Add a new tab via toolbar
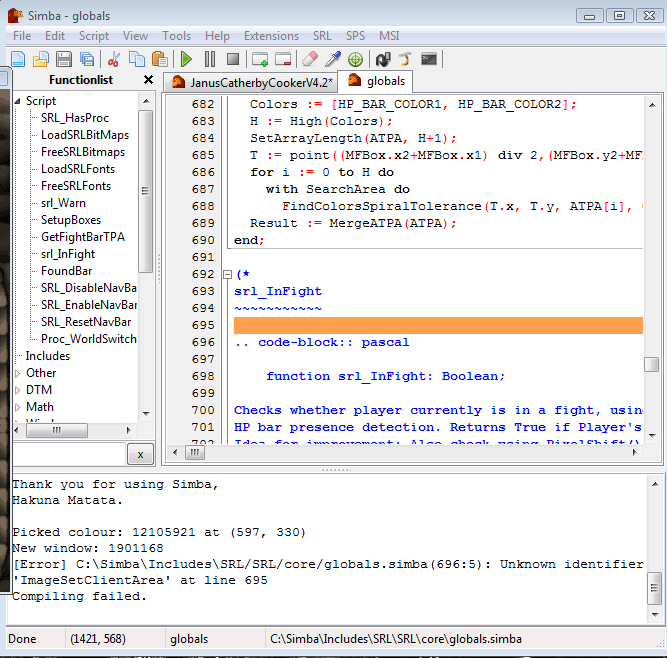The image size is (667, 658). (x=260, y=60)
